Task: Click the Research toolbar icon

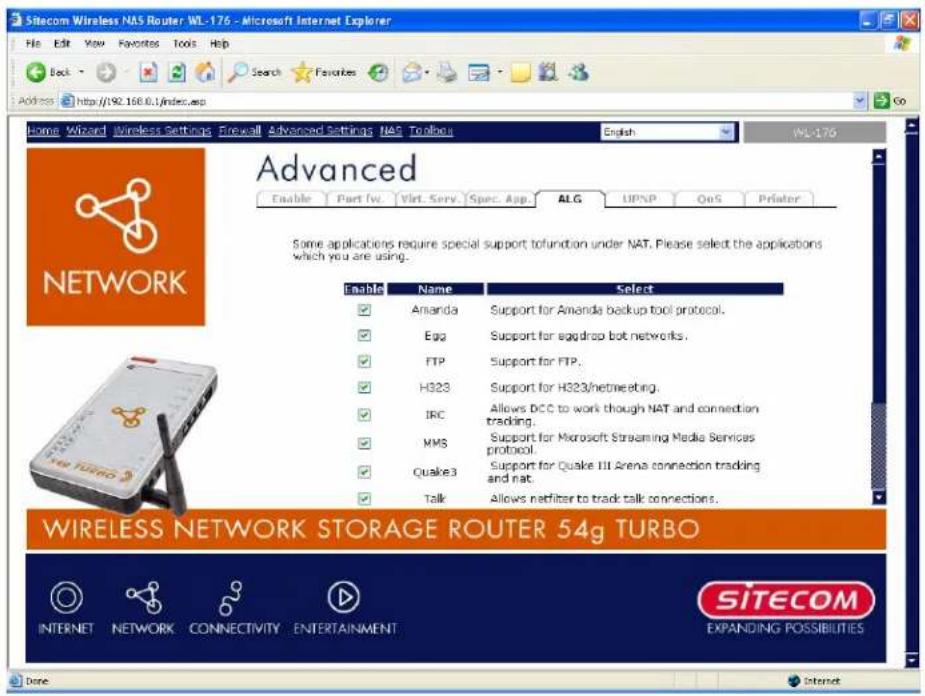Action: pos(548,72)
